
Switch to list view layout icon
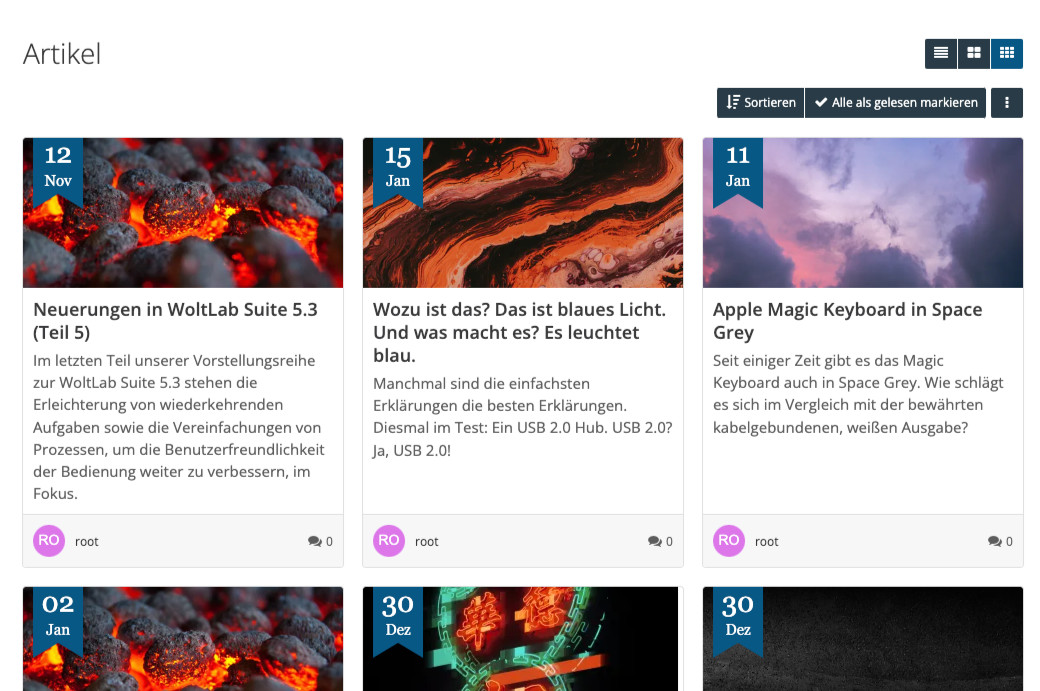click(x=941, y=53)
